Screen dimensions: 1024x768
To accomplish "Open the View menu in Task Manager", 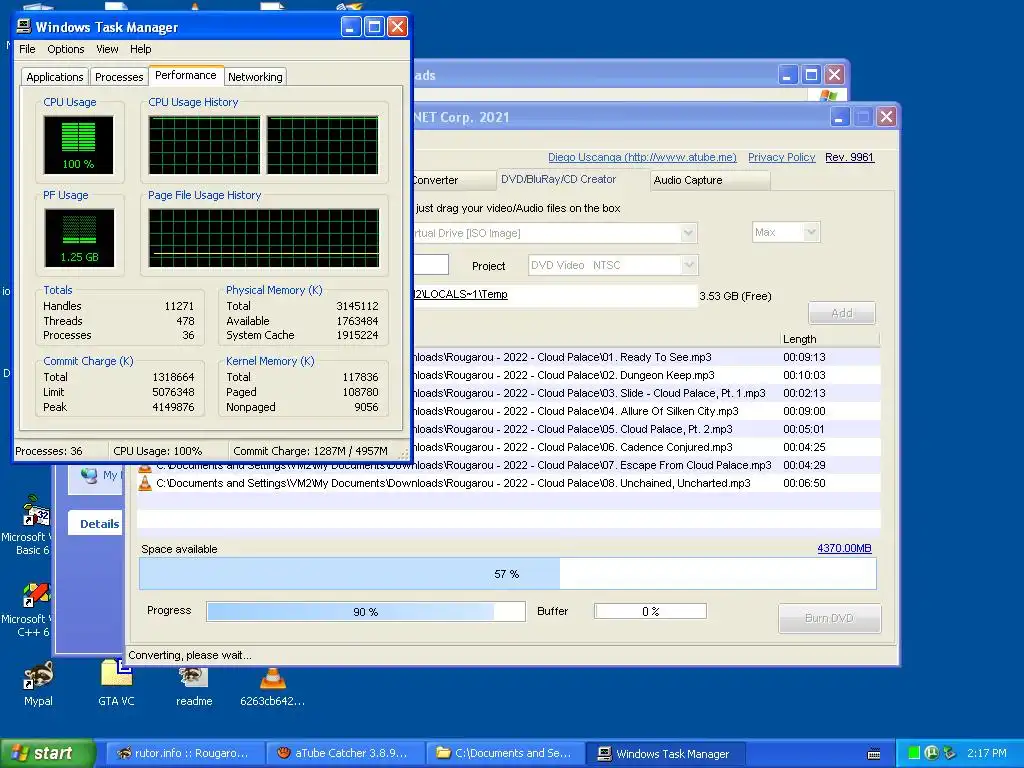I will (x=107, y=49).
